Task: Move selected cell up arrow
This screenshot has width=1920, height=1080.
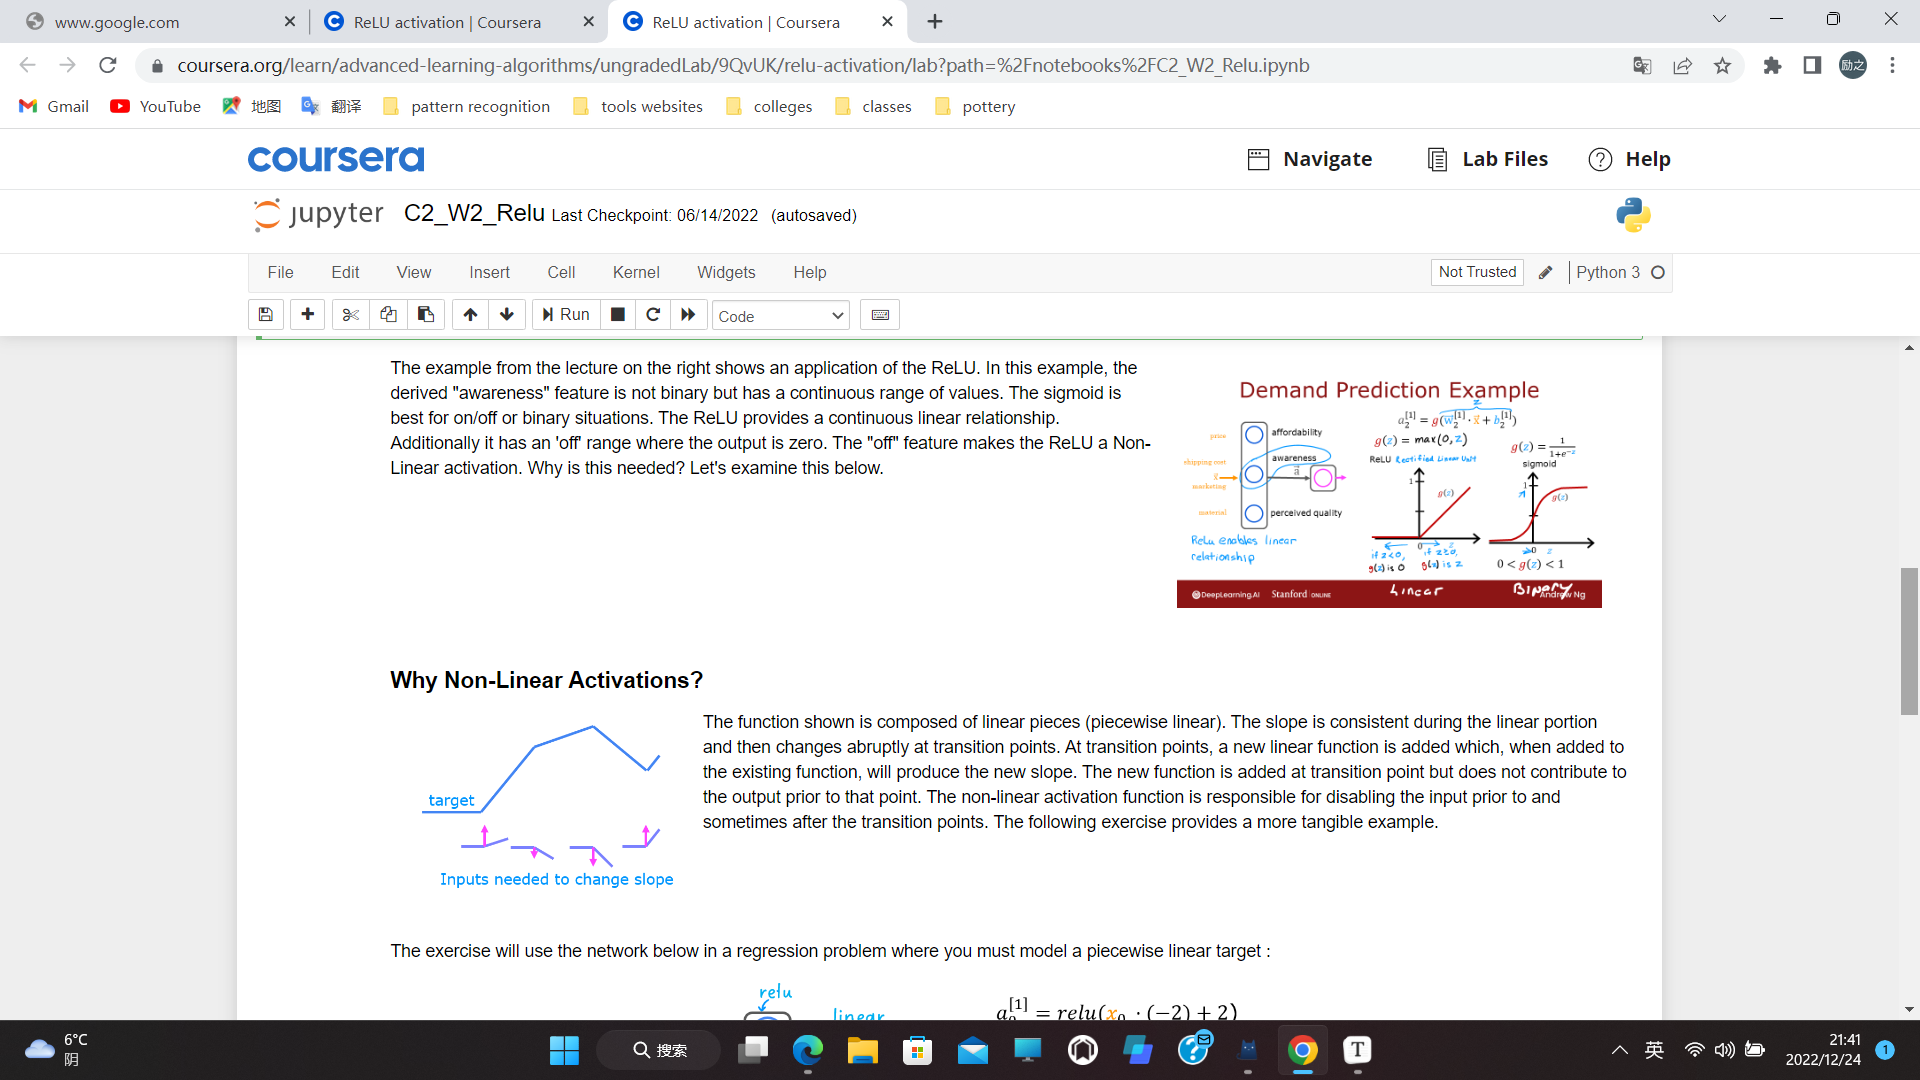Action: pyautogui.click(x=470, y=315)
